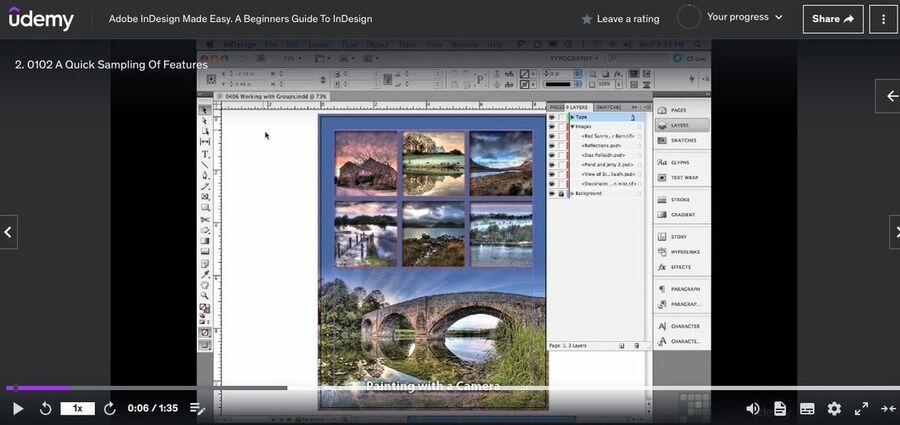Viewport: 900px width, 425px height.
Task: Open the Typography workspace dropdown
Action: (574, 58)
